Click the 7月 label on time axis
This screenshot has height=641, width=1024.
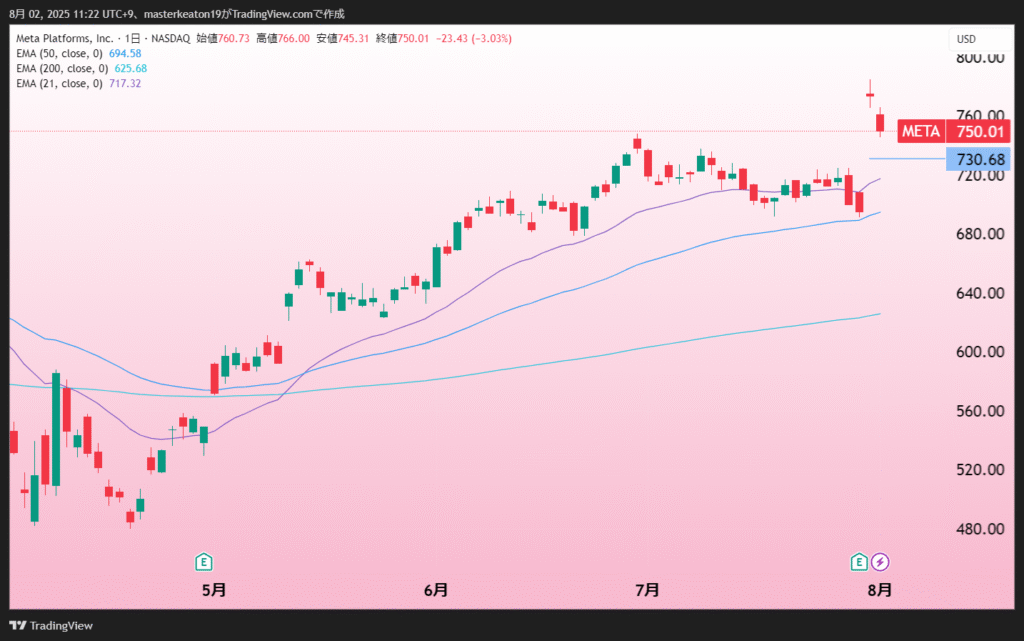647,590
